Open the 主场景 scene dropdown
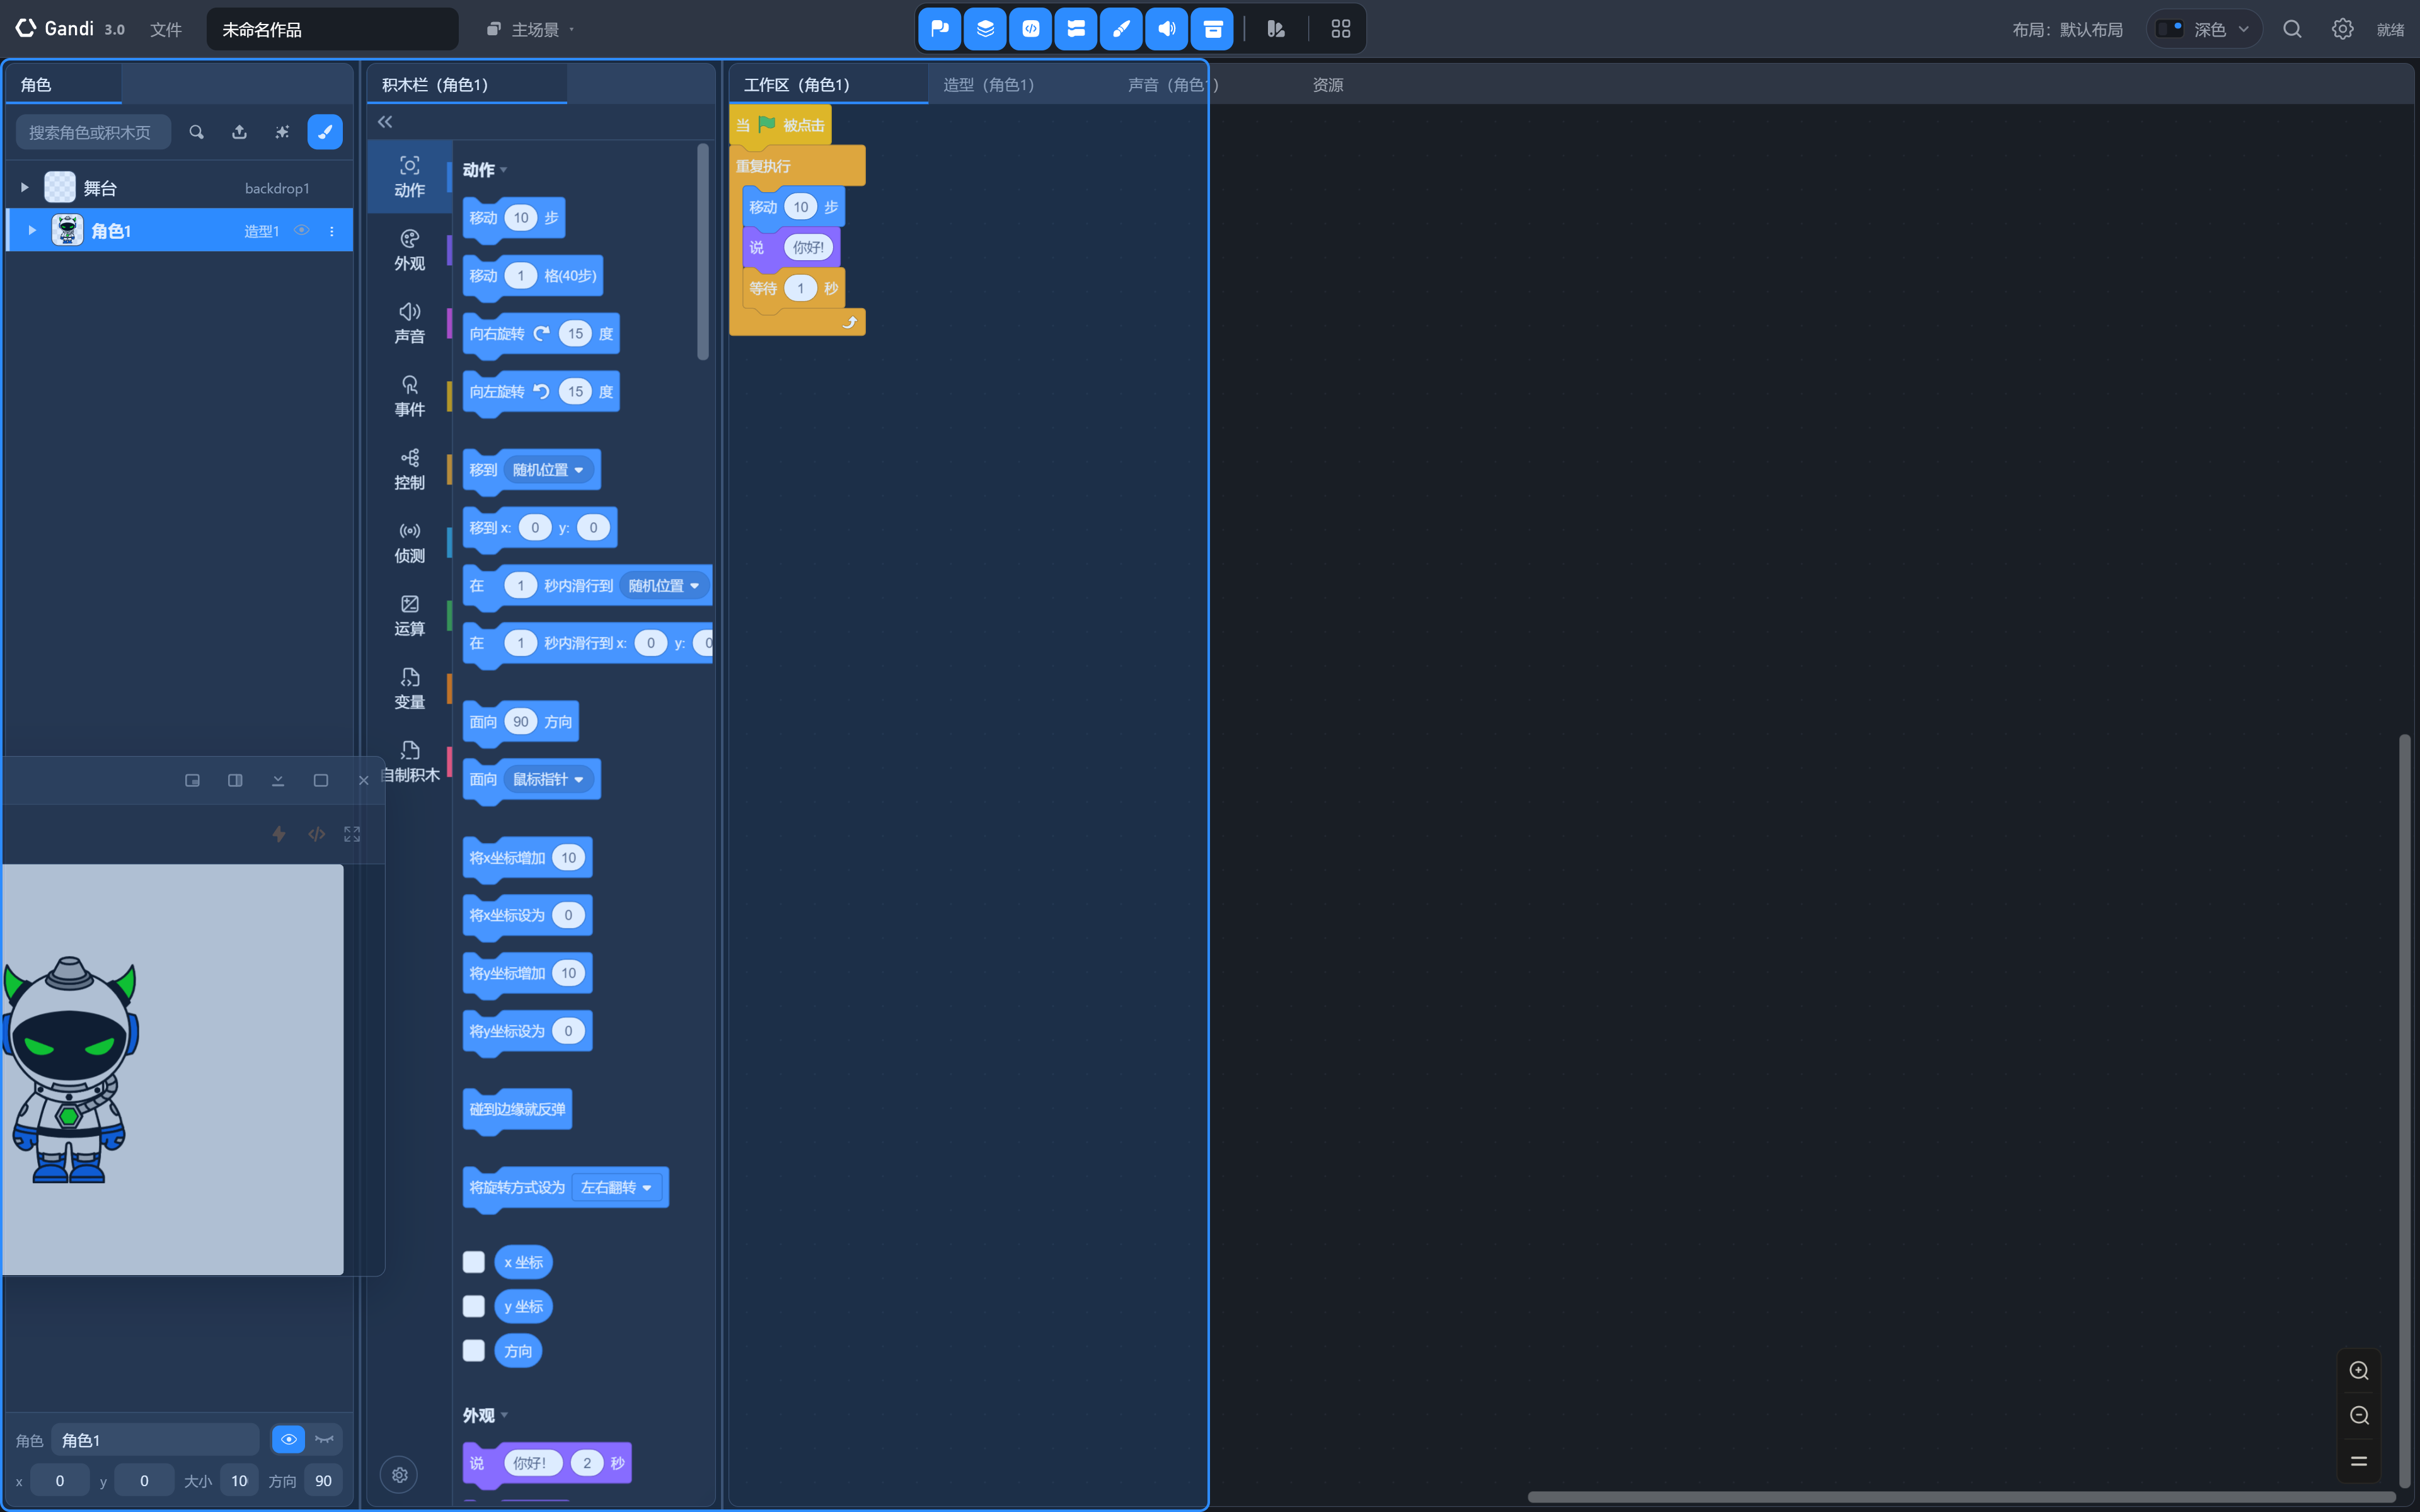The height and width of the screenshot is (1512, 2420). point(531,29)
